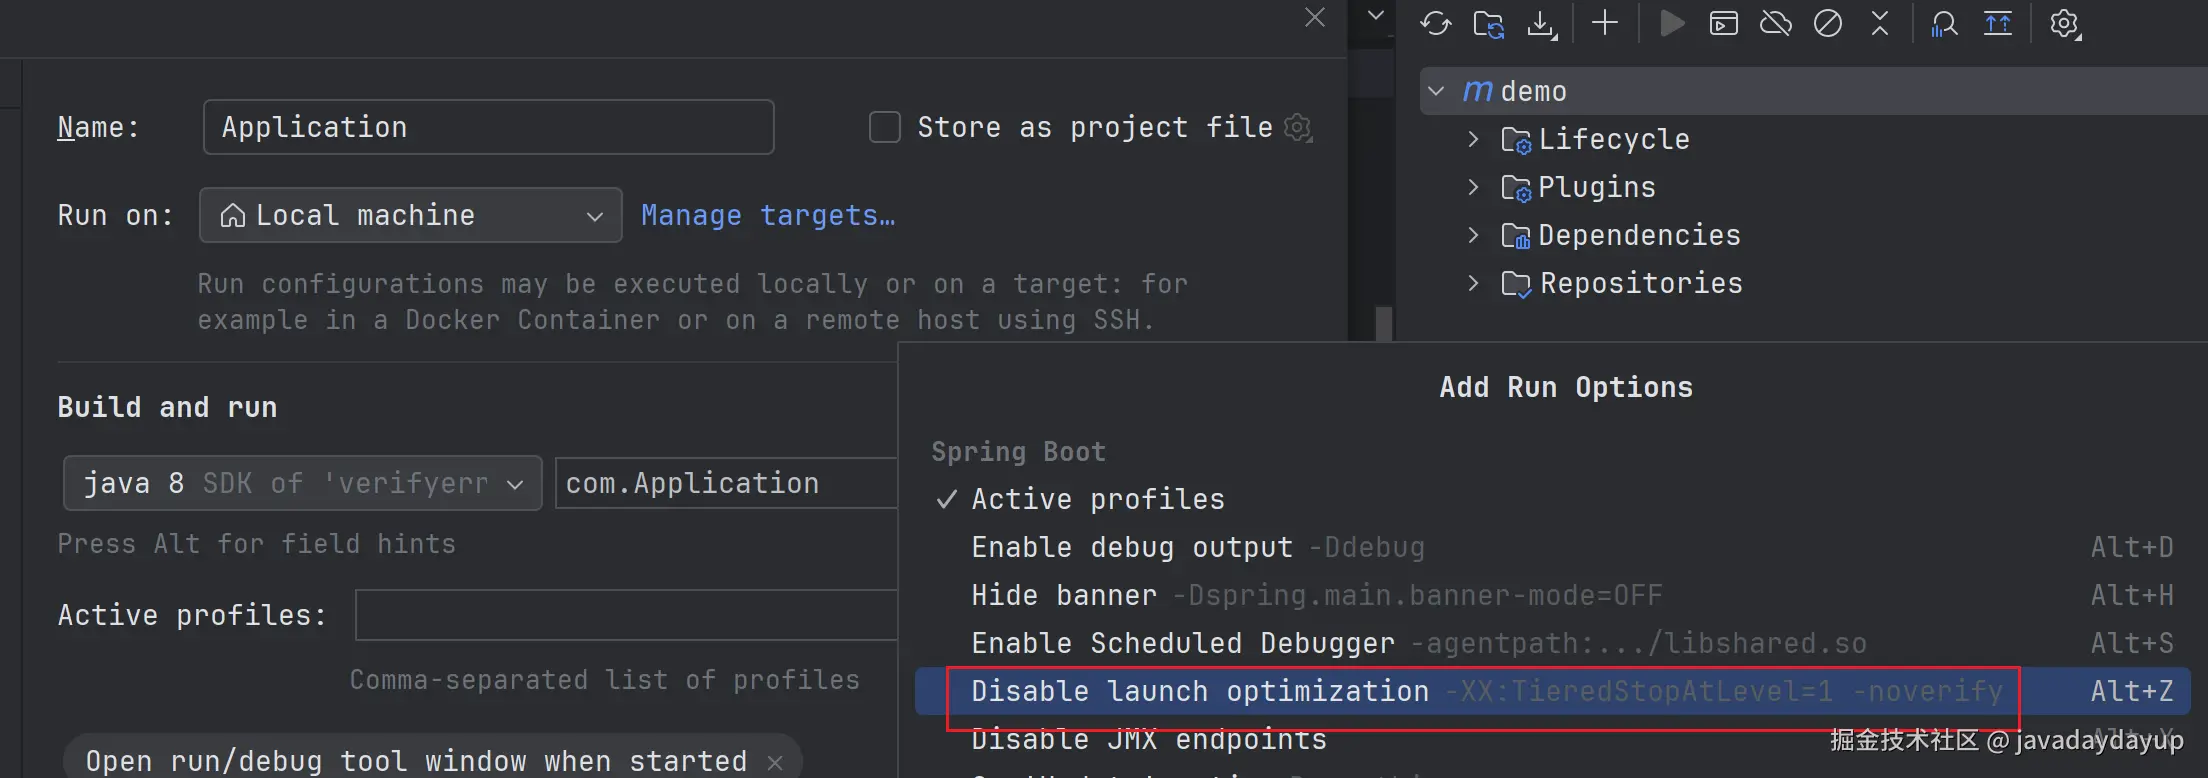Click the Reload All Maven Projects icon
Screen dimensions: 2208x778
pos(1435,23)
